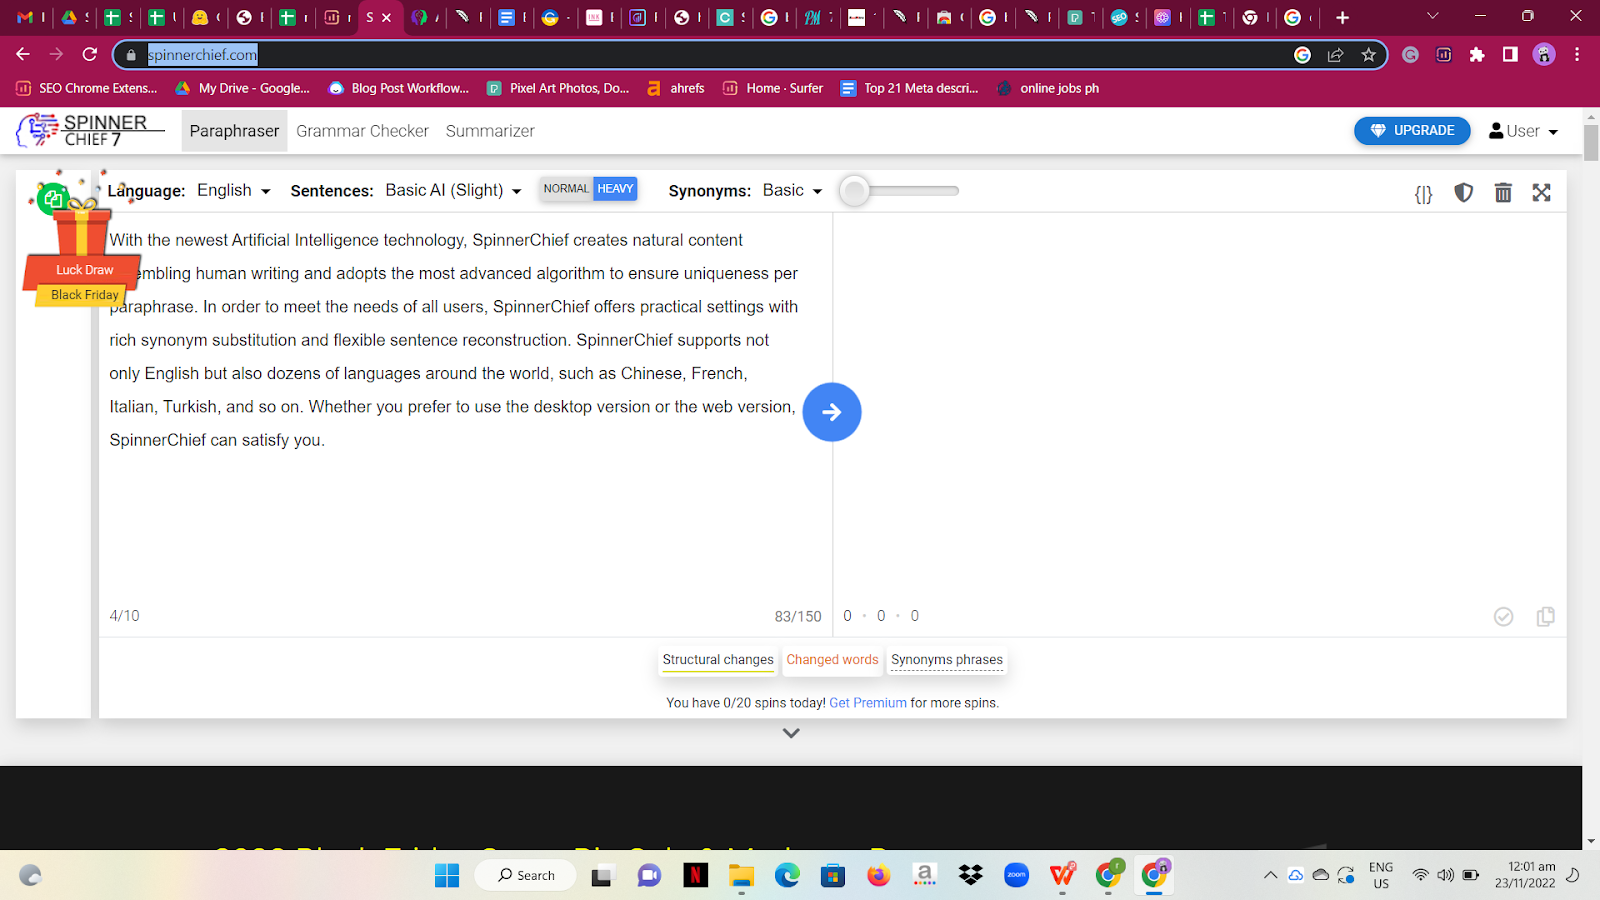
Task: Open the Summarizer tab
Action: point(490,131)
